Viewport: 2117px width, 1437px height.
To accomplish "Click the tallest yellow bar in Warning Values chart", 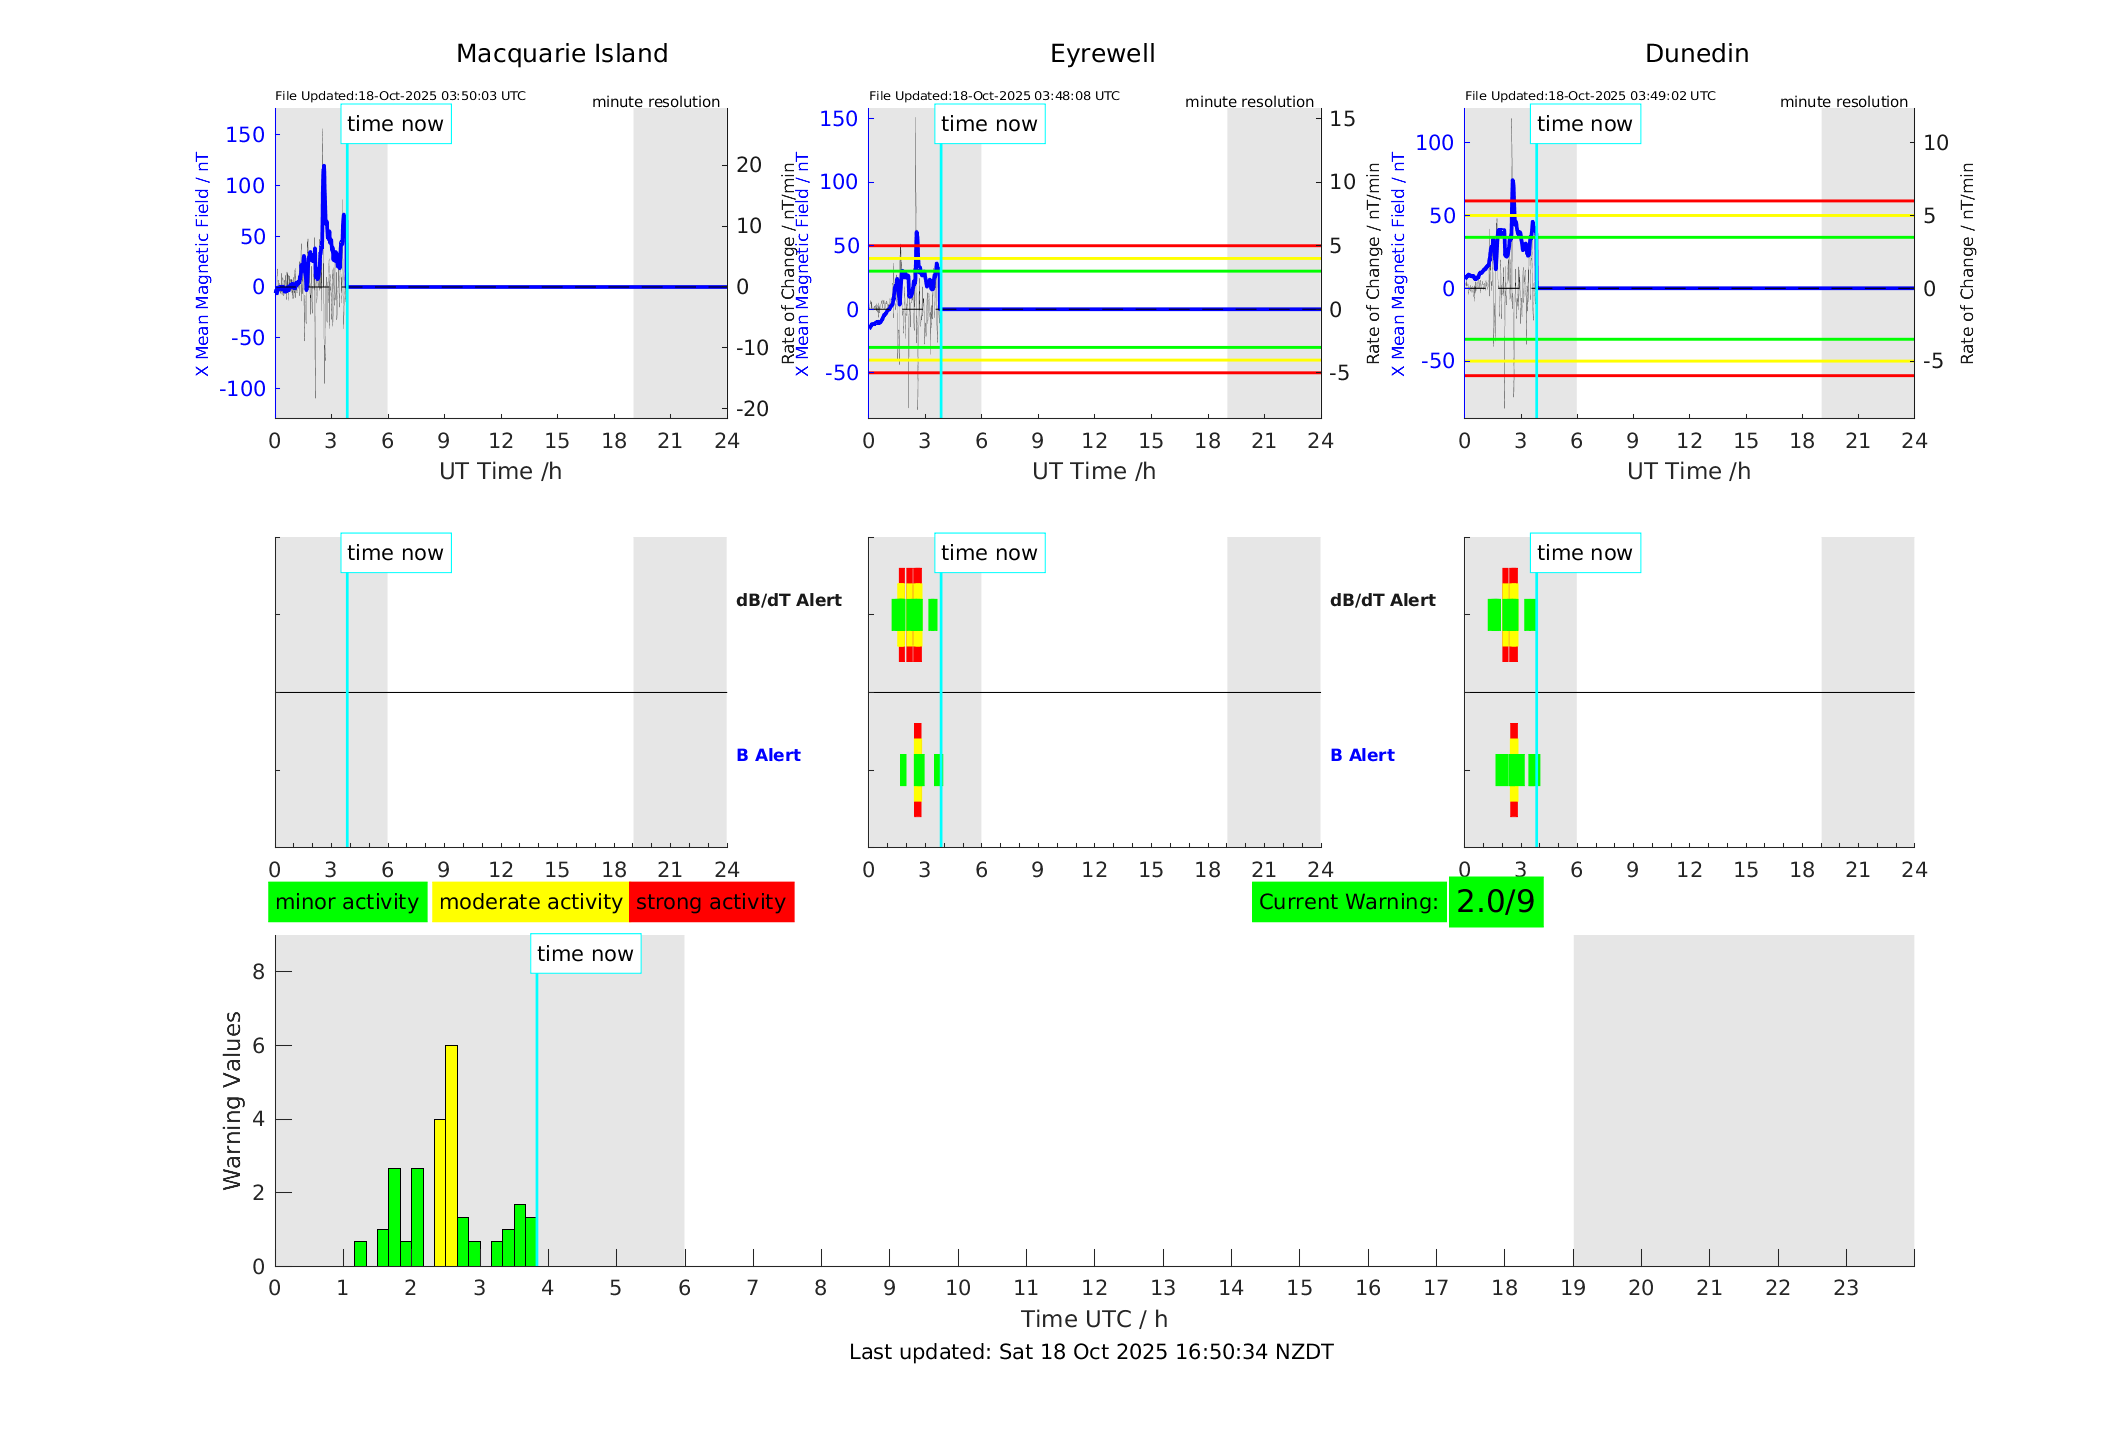I will coord(451,1155).
